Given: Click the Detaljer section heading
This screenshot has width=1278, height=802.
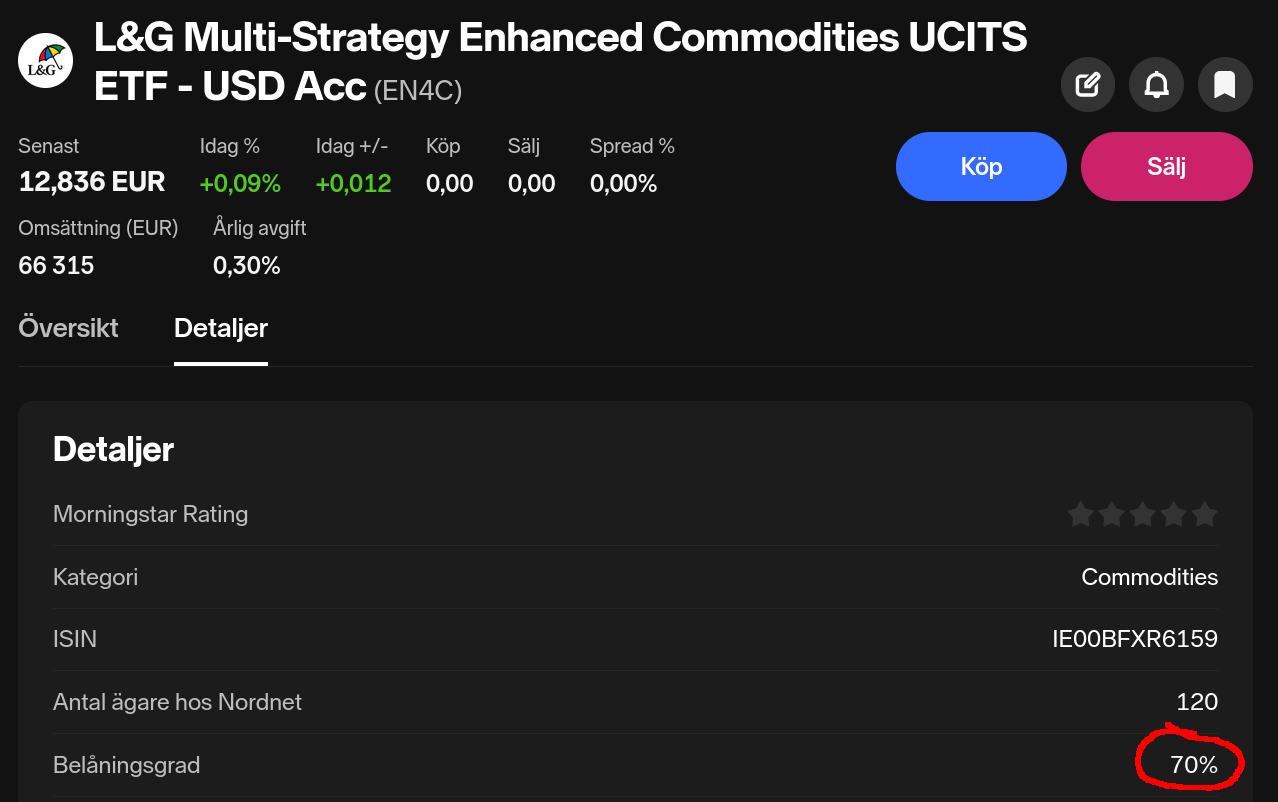Looking at the screenshot, I should [113, 449].
